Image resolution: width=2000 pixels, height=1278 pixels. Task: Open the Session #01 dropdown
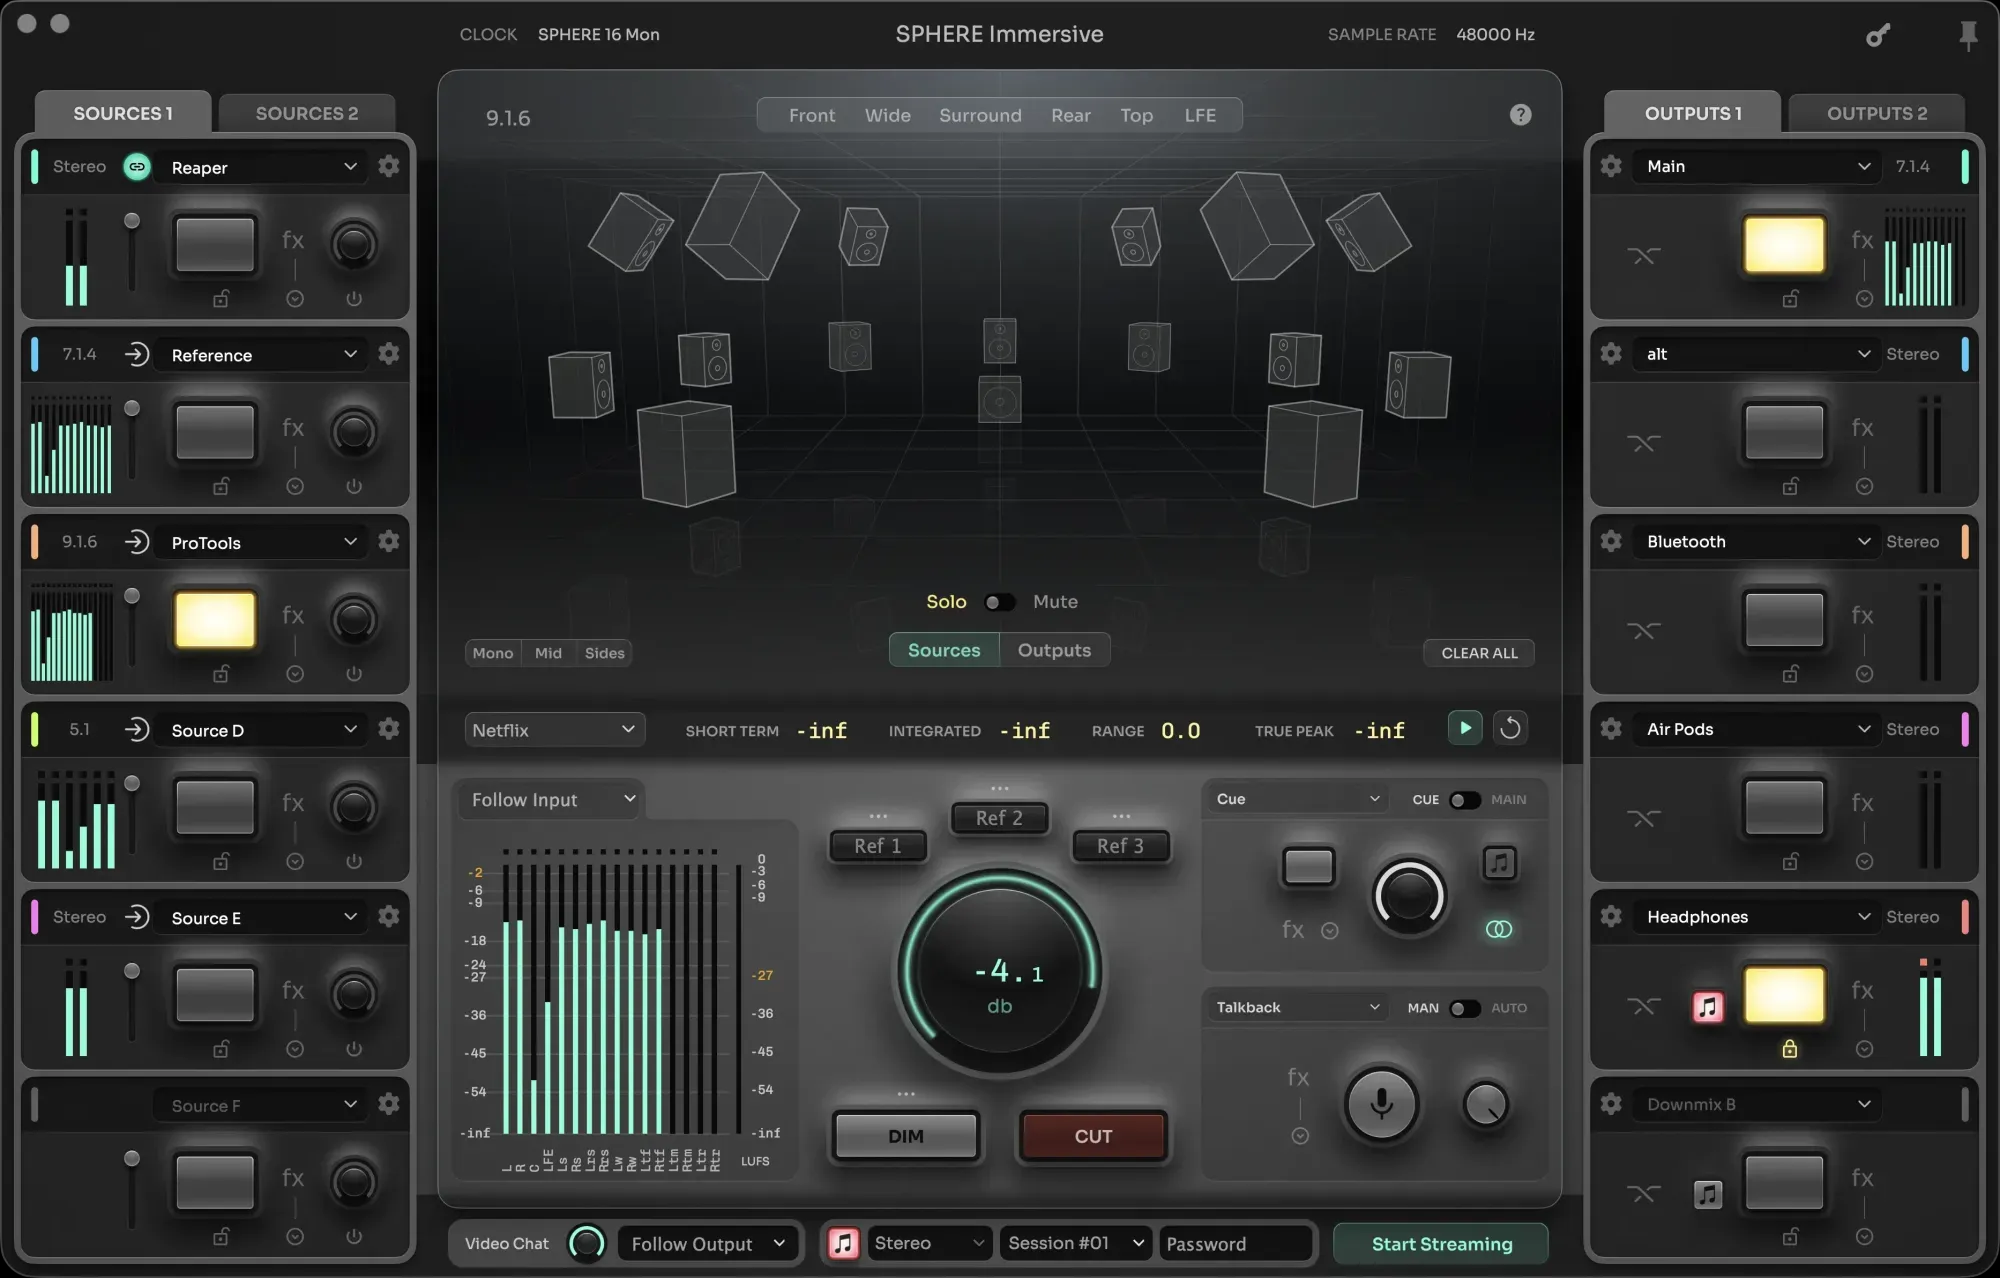click(x=1075, y=1243)
